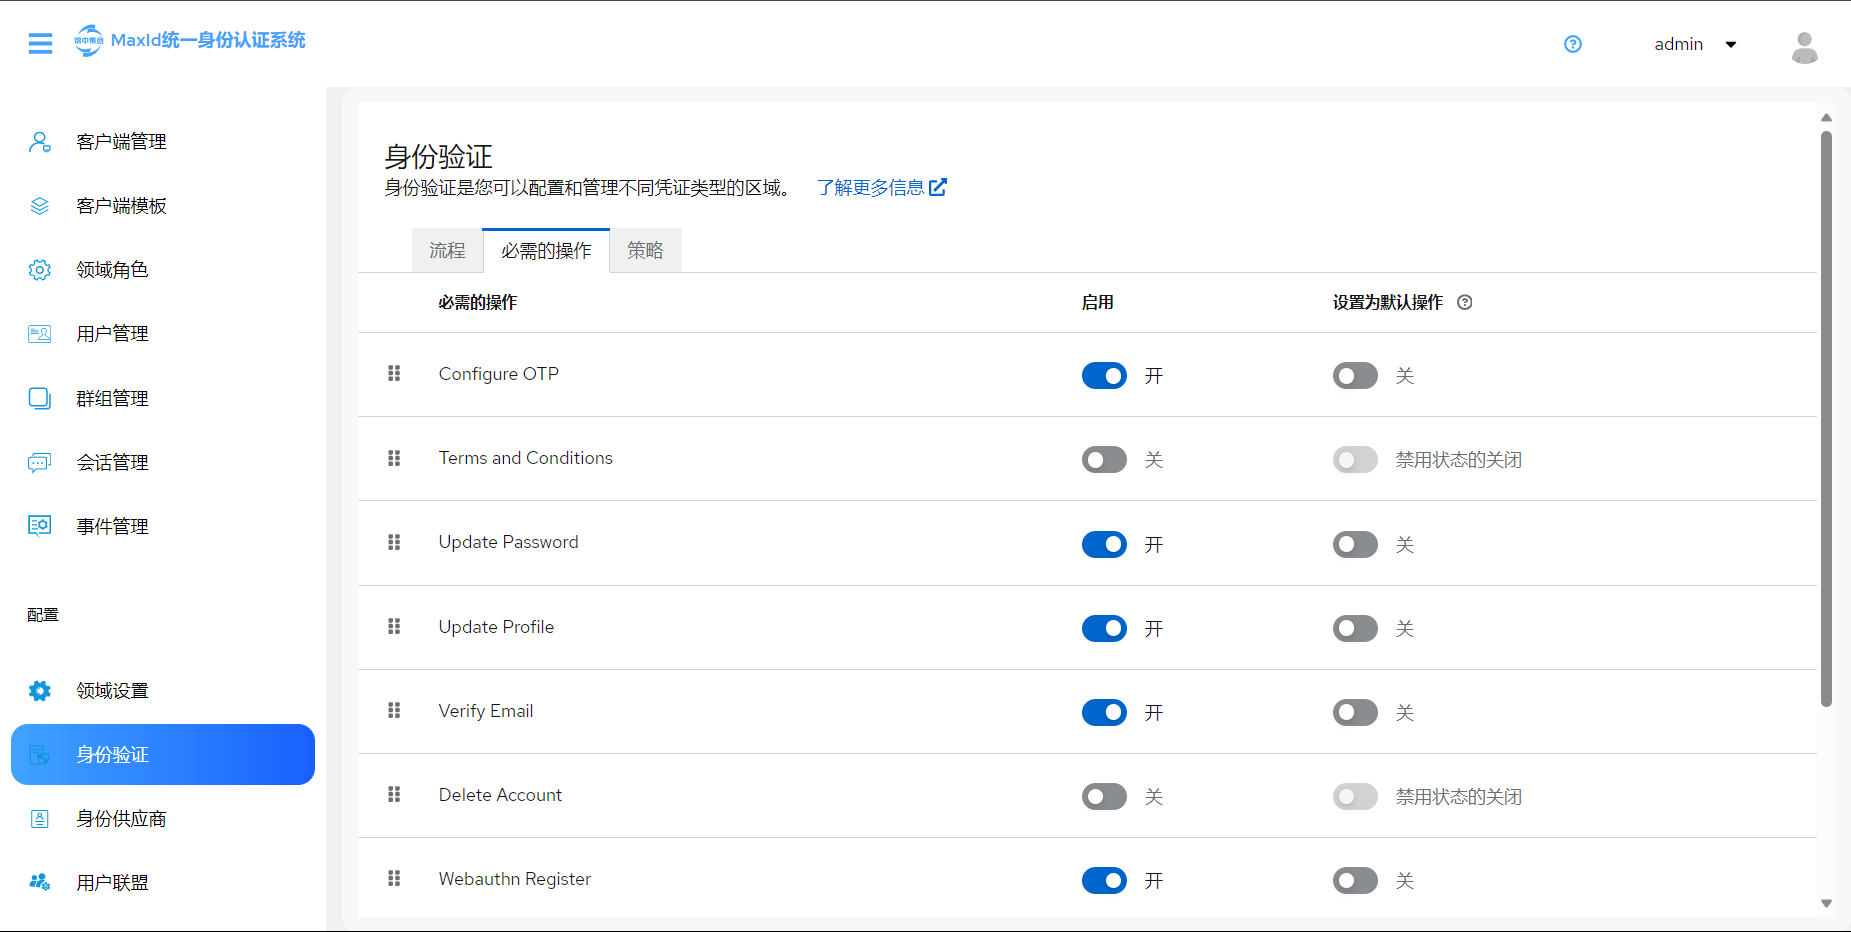Switch to the 策略 tab
The width and height of the screenshot is (1851, 932).
[x=645, y=251]
